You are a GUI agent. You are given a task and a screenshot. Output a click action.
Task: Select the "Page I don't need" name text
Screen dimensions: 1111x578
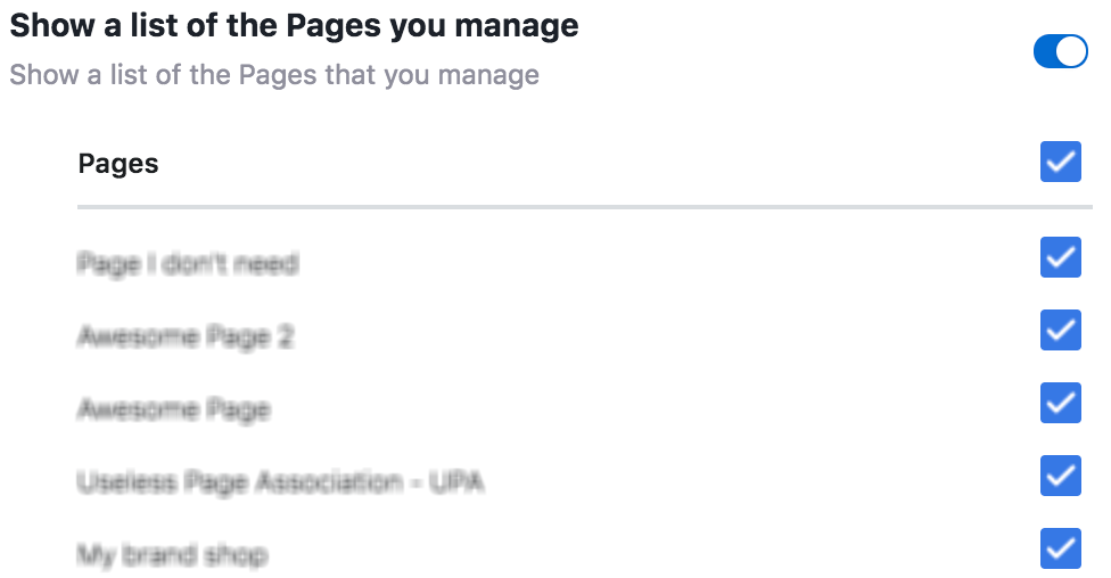187,264
